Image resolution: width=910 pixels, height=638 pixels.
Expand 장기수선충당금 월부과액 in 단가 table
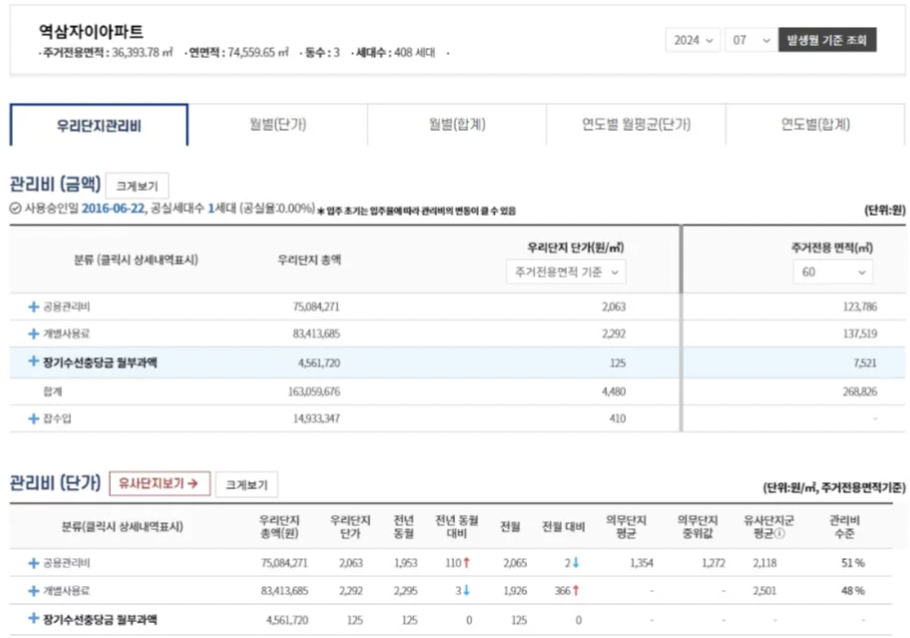pos(34,619)
